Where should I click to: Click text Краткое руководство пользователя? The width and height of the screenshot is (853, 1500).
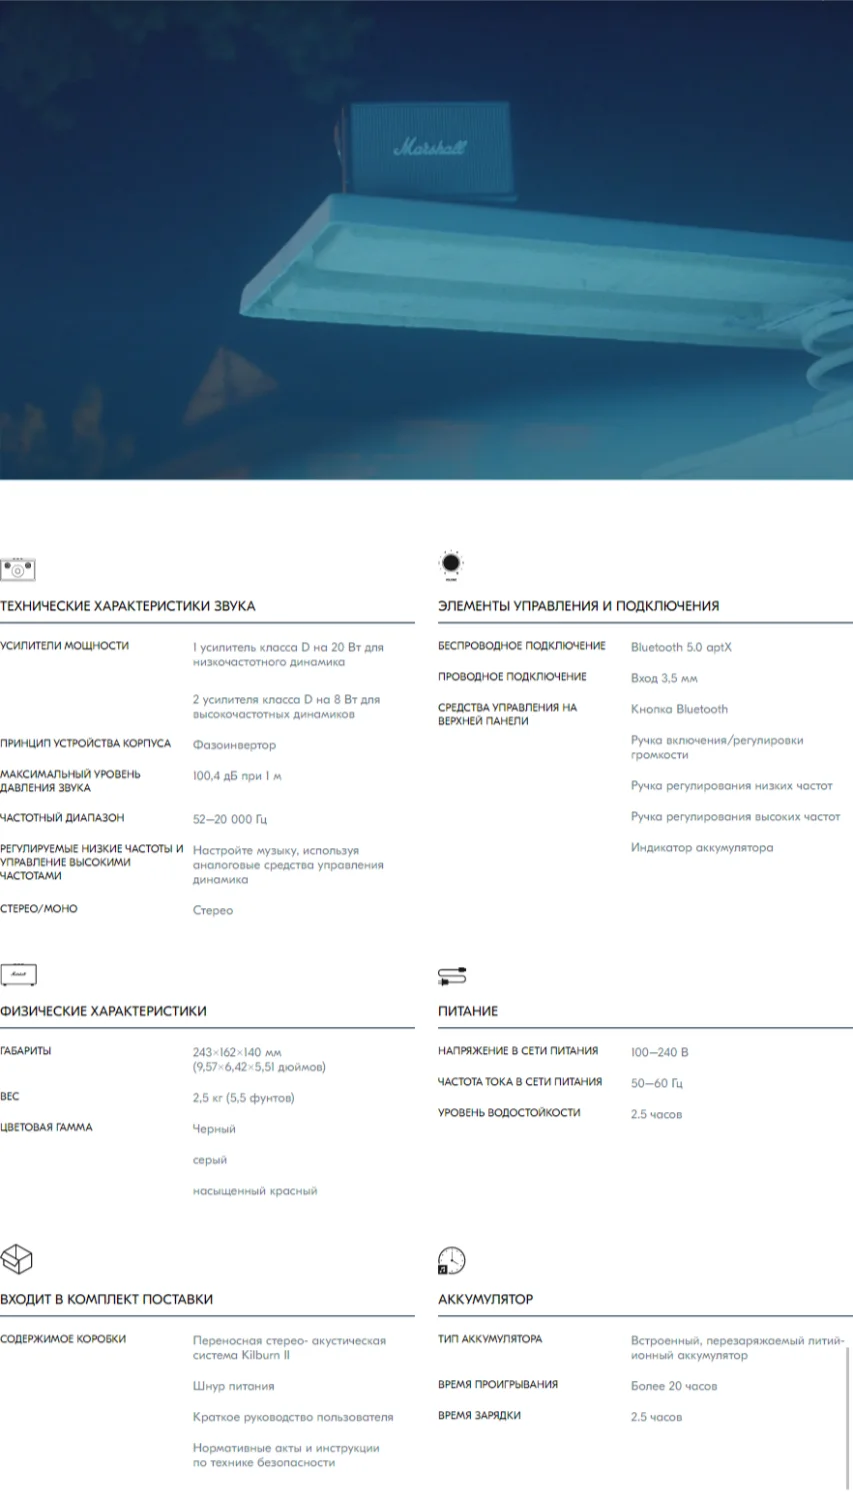point(293,1417)
